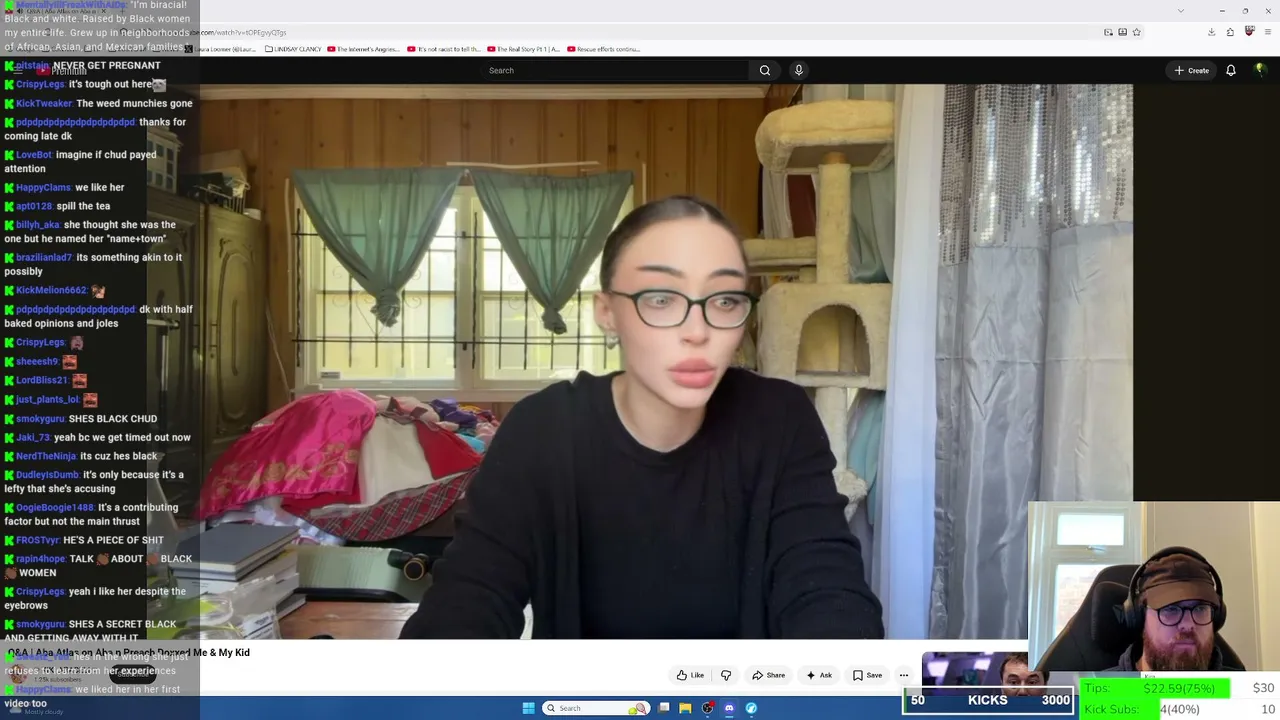1280x720 pixels.
Task: Open more actions three-dot menu
Action: click(x=904, y=675)
